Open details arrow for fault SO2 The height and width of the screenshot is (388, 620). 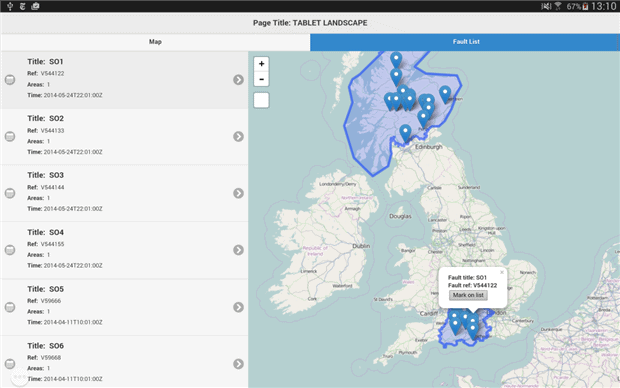(238, 136)
